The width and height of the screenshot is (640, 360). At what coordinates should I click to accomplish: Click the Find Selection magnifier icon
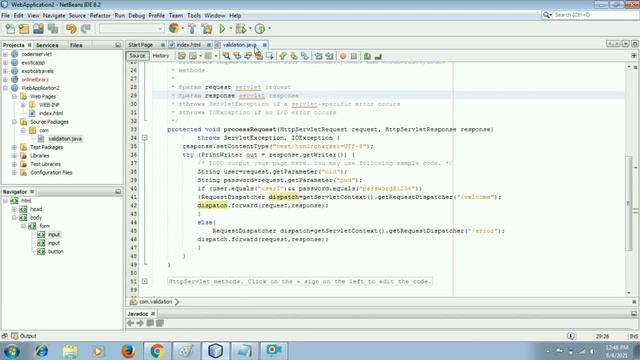click(x=226, y=56)
